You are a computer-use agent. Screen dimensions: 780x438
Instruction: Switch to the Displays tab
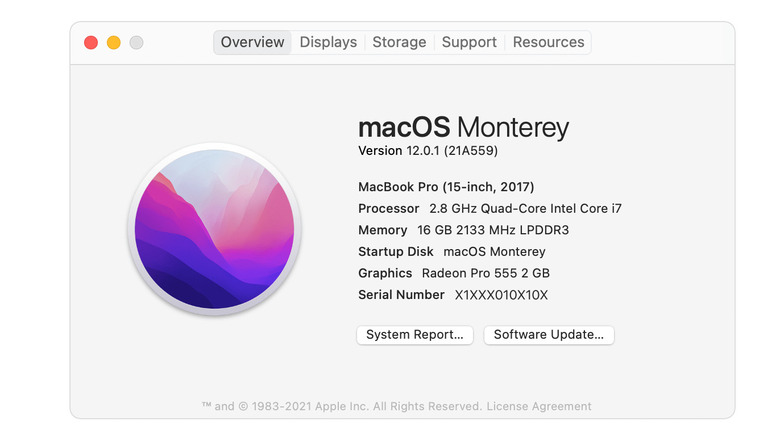click(328, 42)
